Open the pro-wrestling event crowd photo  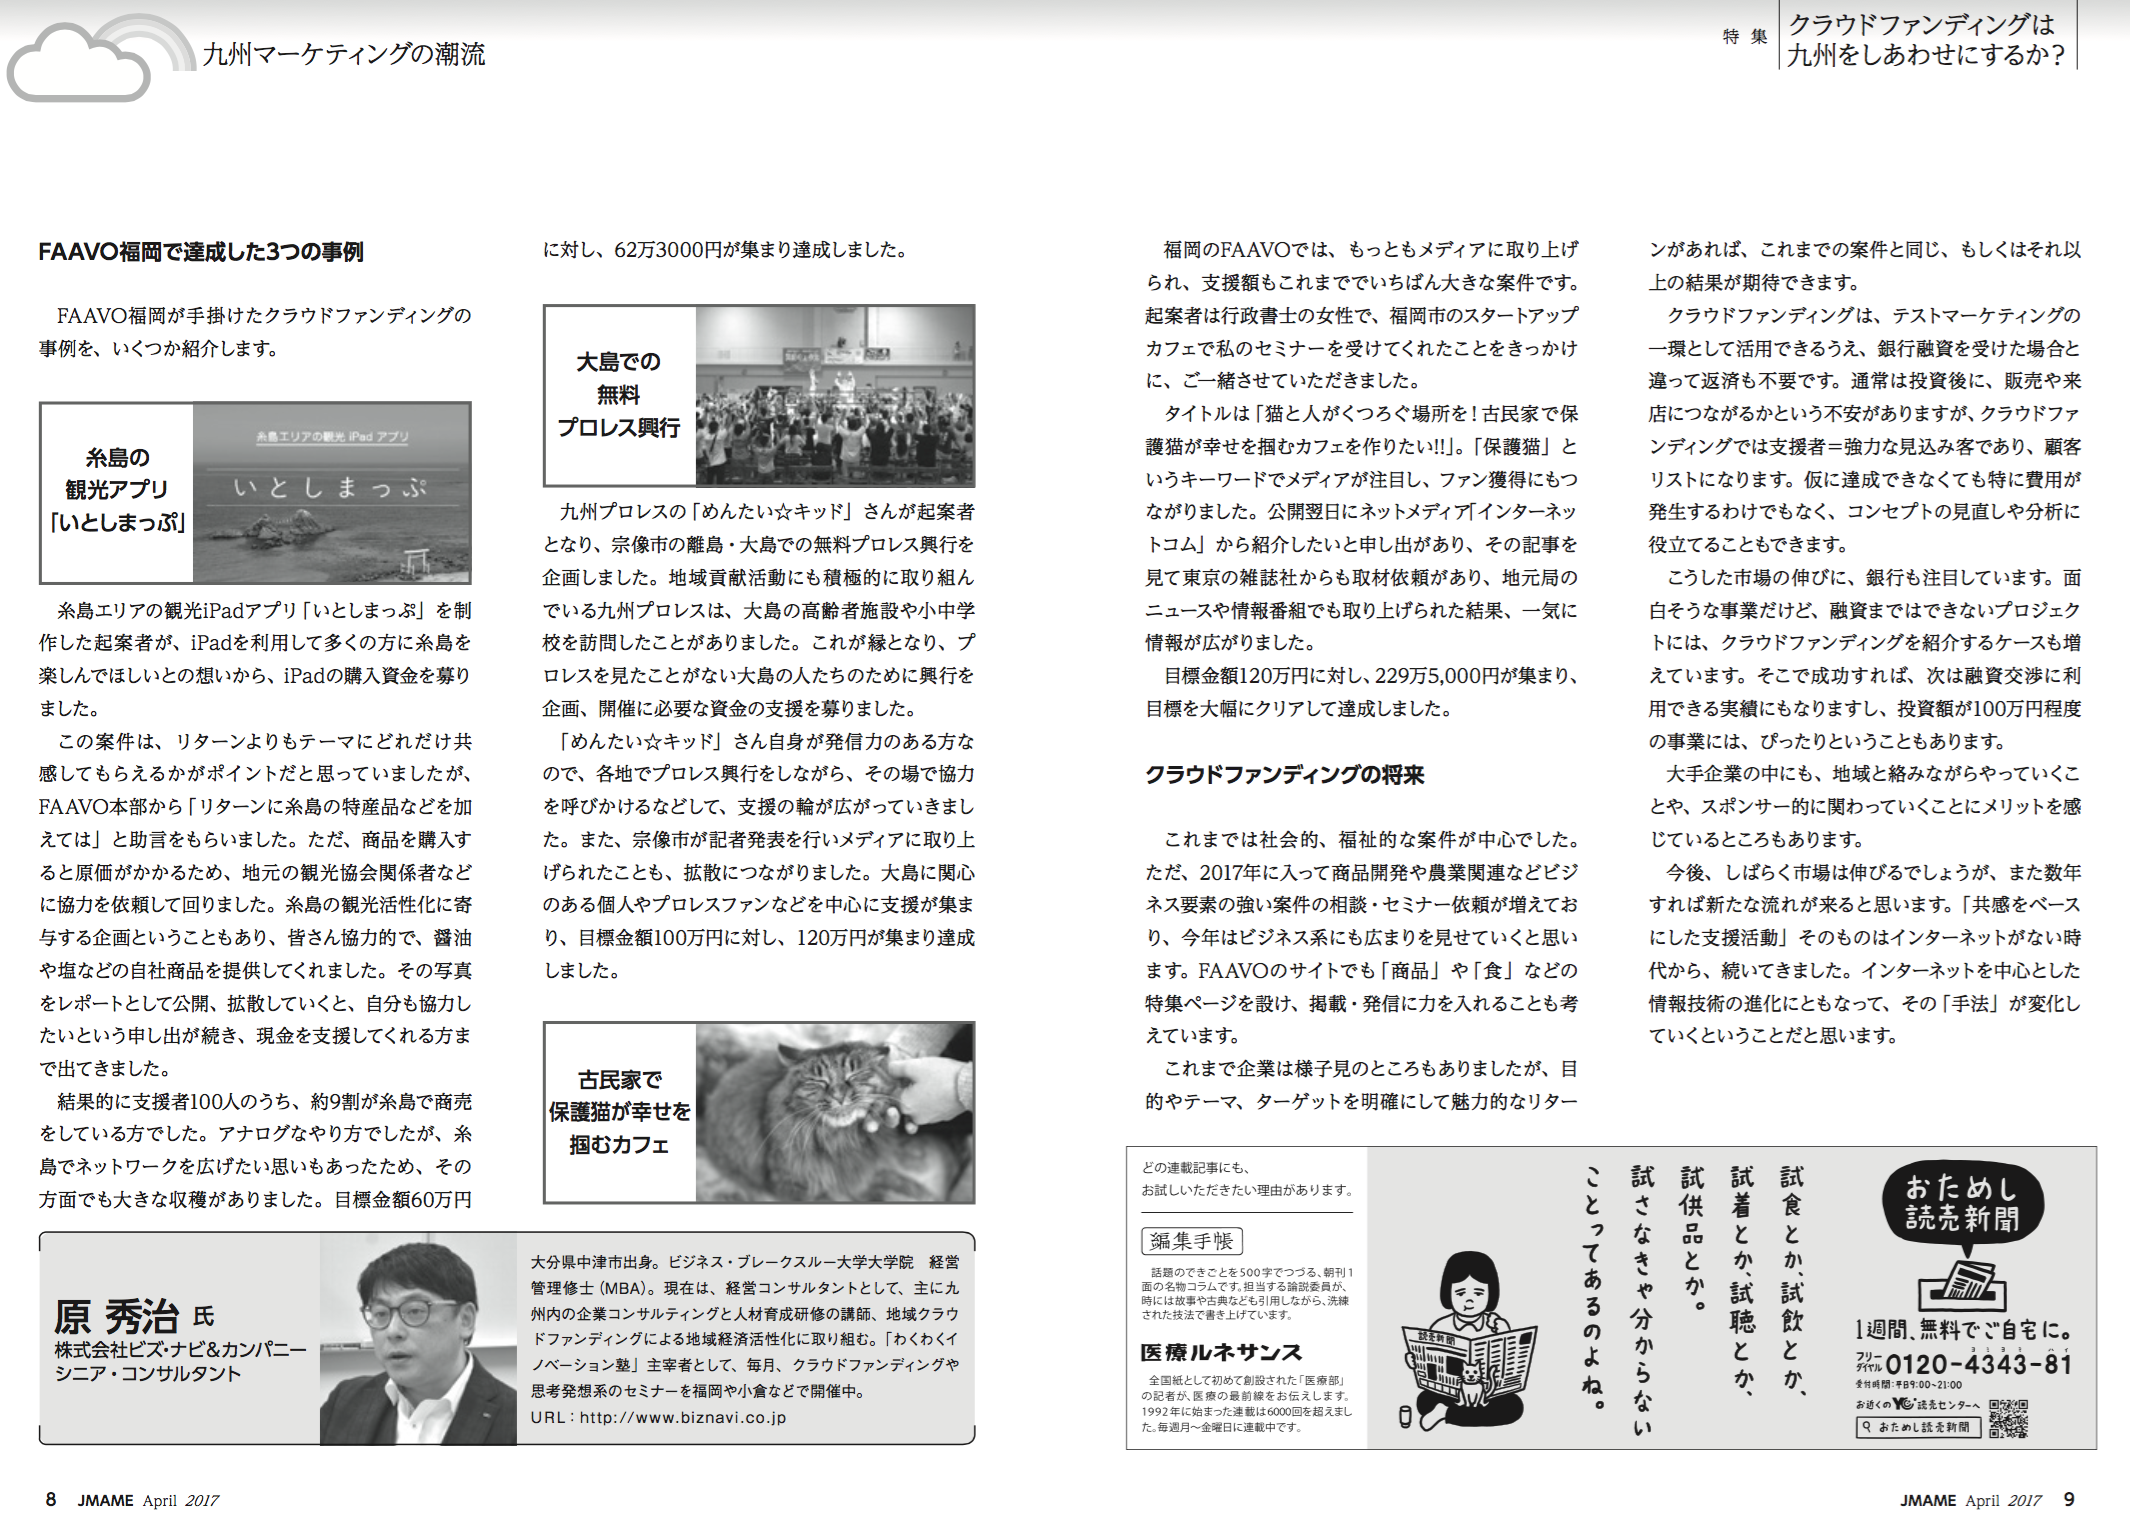(x=835, y=396)
